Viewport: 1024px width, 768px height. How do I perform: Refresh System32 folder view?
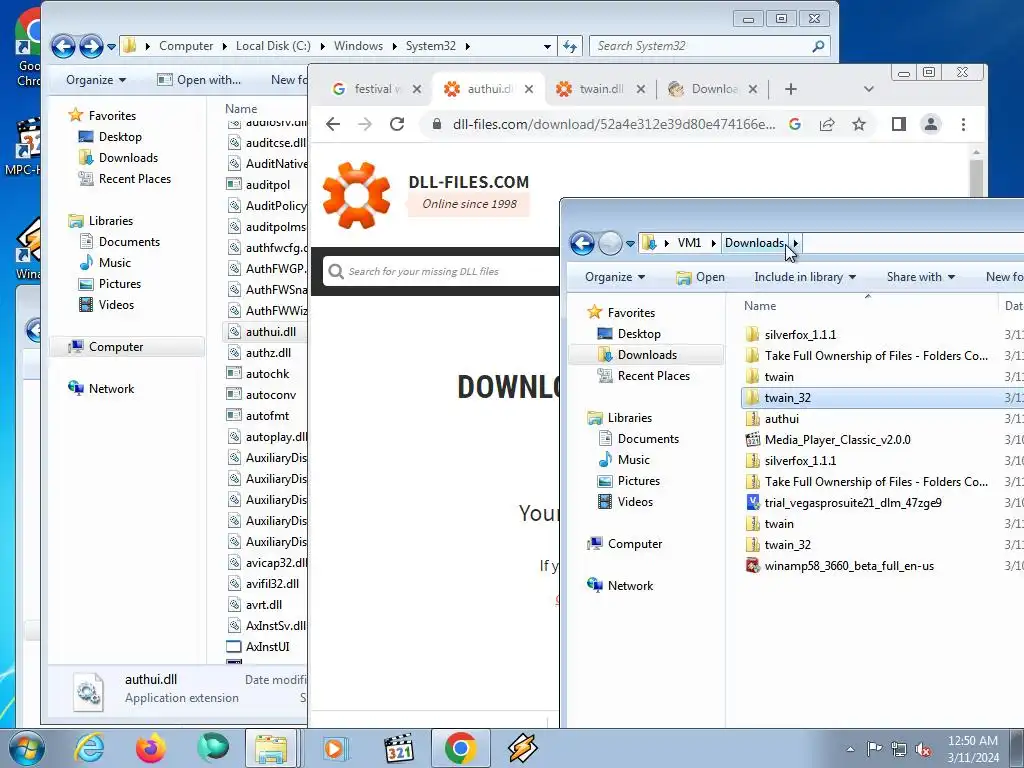[569, 46]
